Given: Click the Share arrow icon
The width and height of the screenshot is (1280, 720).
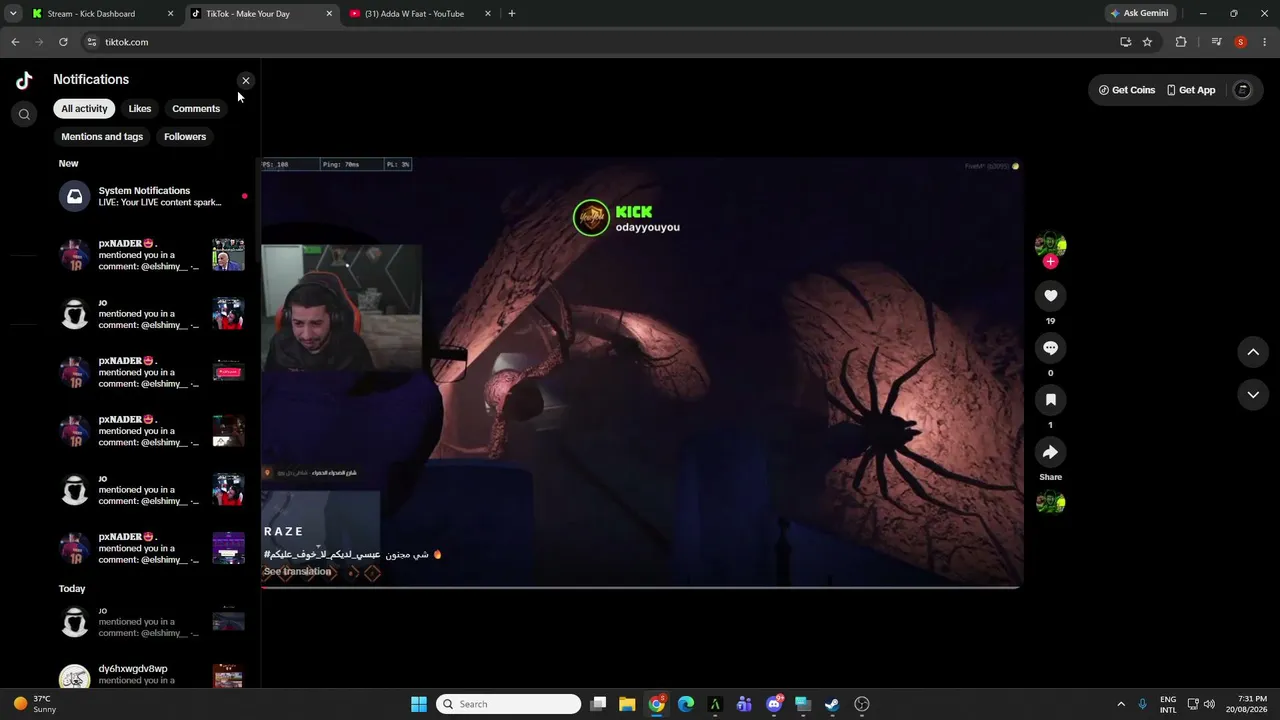Looking at the screenshot, I should pos(1050,452).
